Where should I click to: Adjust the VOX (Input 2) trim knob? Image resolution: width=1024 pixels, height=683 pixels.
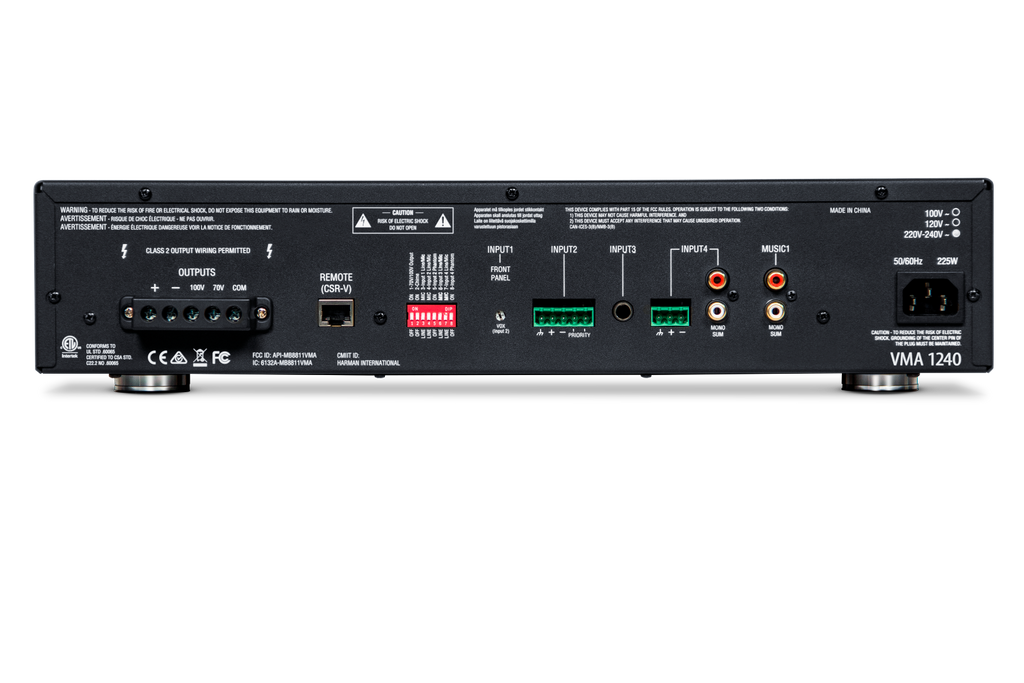click(x=501, y=315)
